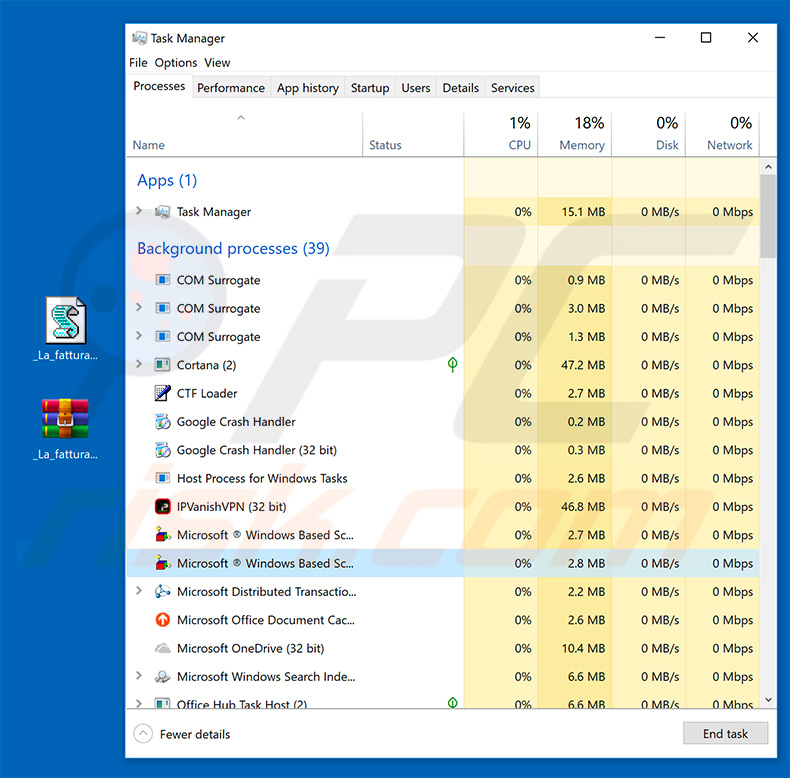Collapse view using Fewer details arrow

click(x=143, y=734)
